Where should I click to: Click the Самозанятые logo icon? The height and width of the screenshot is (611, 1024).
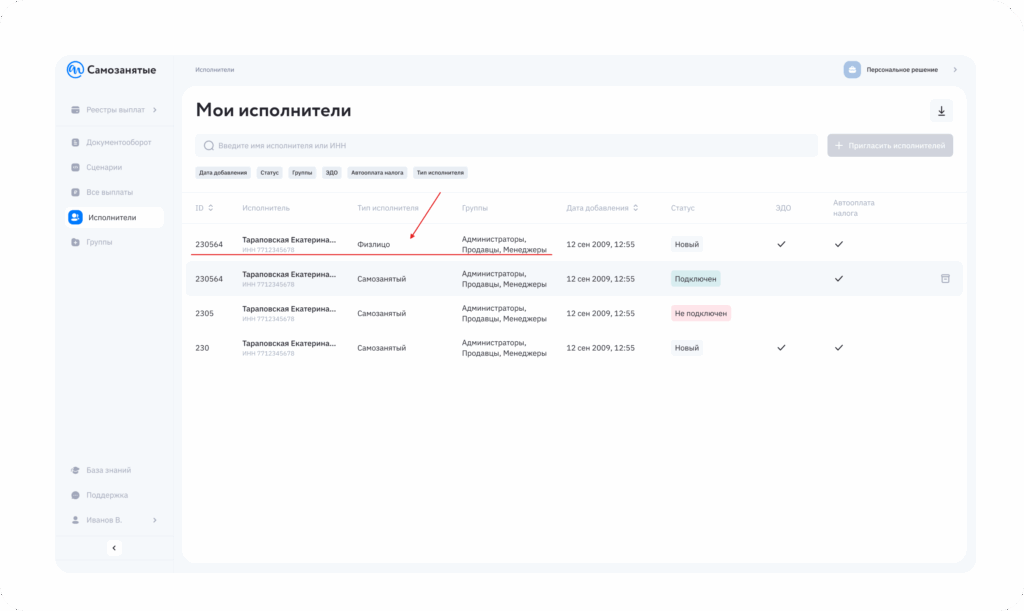(75, 70)
